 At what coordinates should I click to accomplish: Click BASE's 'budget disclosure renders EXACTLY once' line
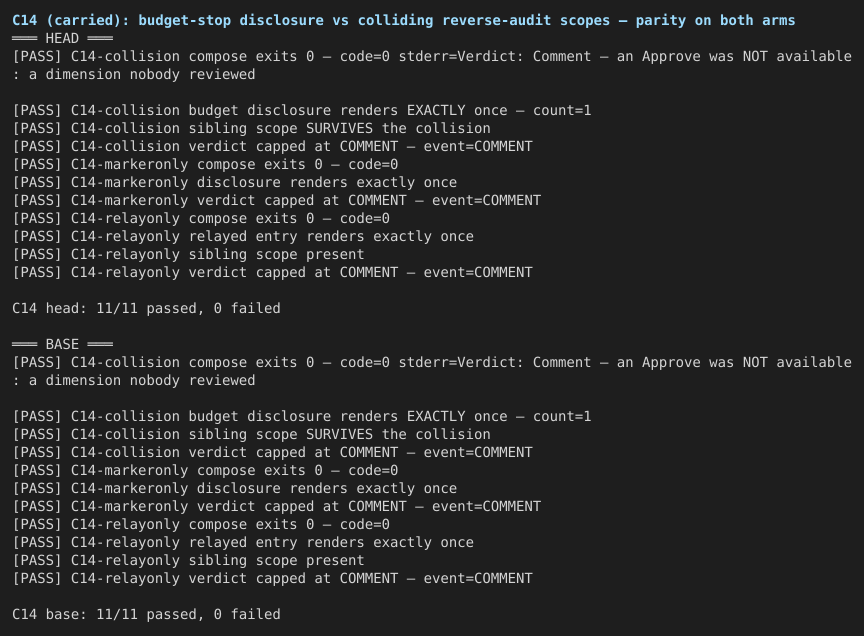coord(301,416)
